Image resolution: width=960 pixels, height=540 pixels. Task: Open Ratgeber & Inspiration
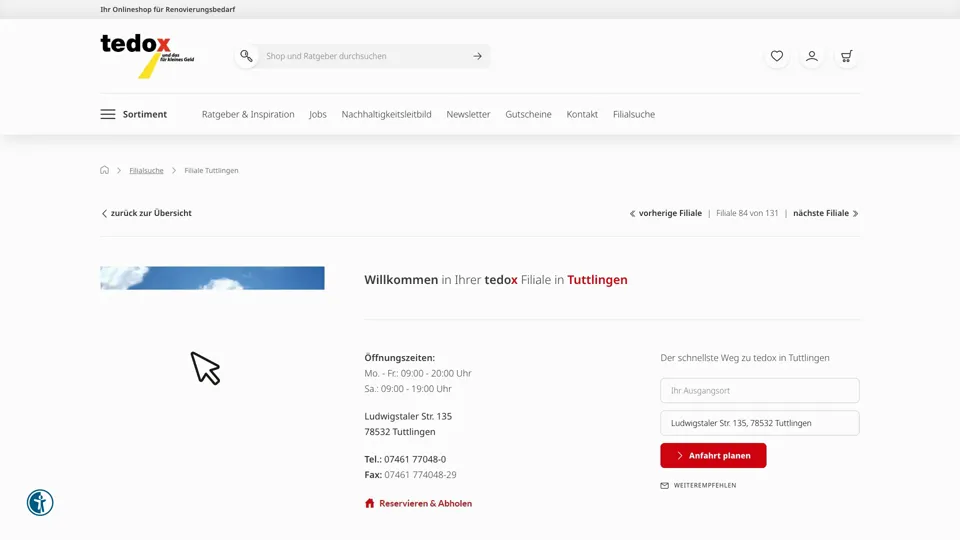click(x=248, y=114)
